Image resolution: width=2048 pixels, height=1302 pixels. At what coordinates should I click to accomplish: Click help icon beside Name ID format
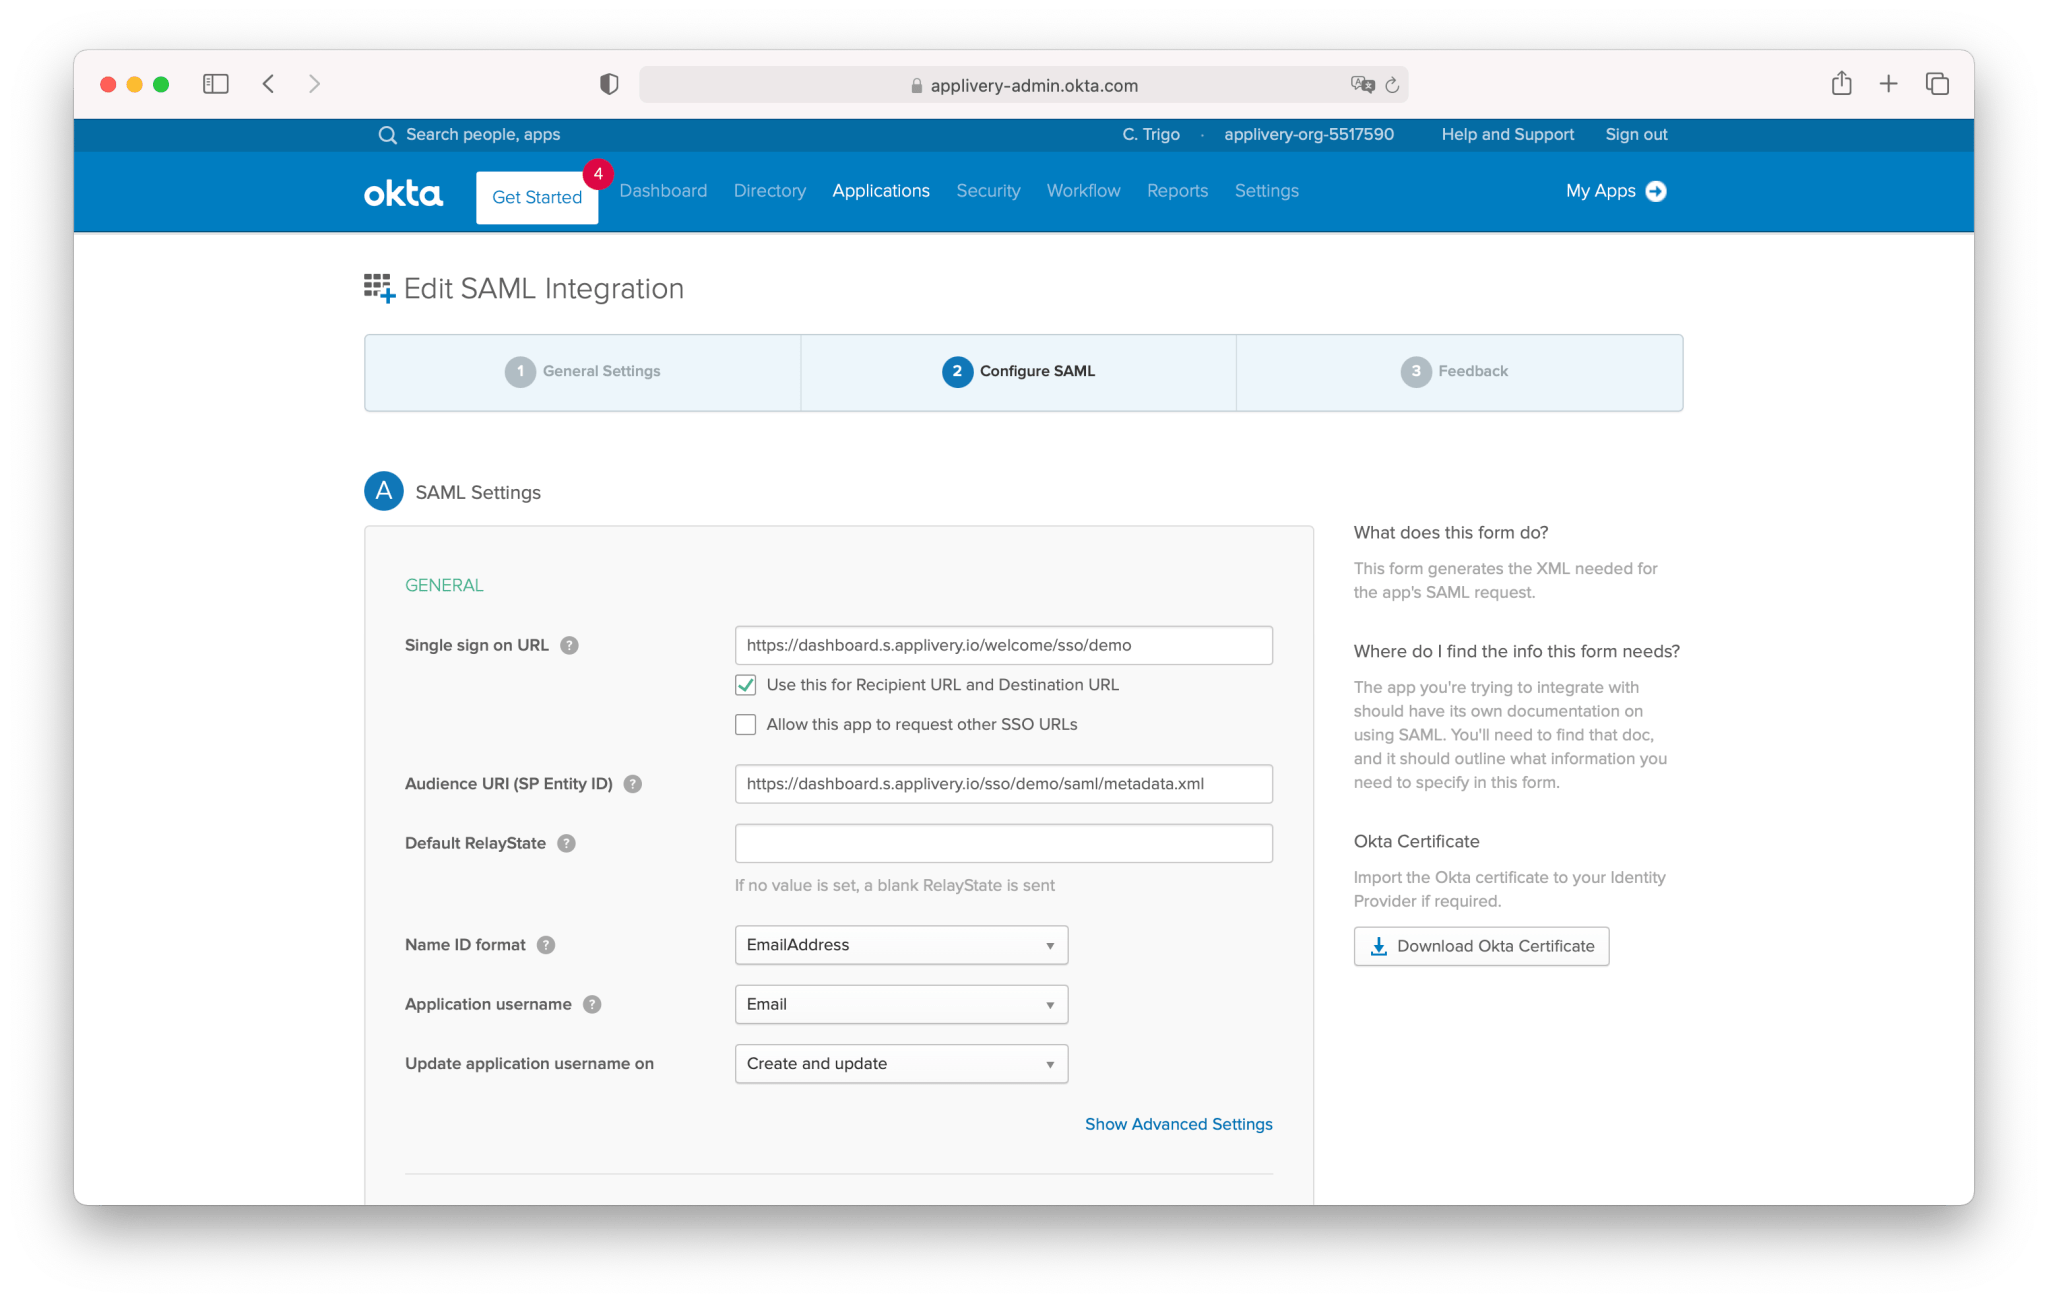(545, 945)
